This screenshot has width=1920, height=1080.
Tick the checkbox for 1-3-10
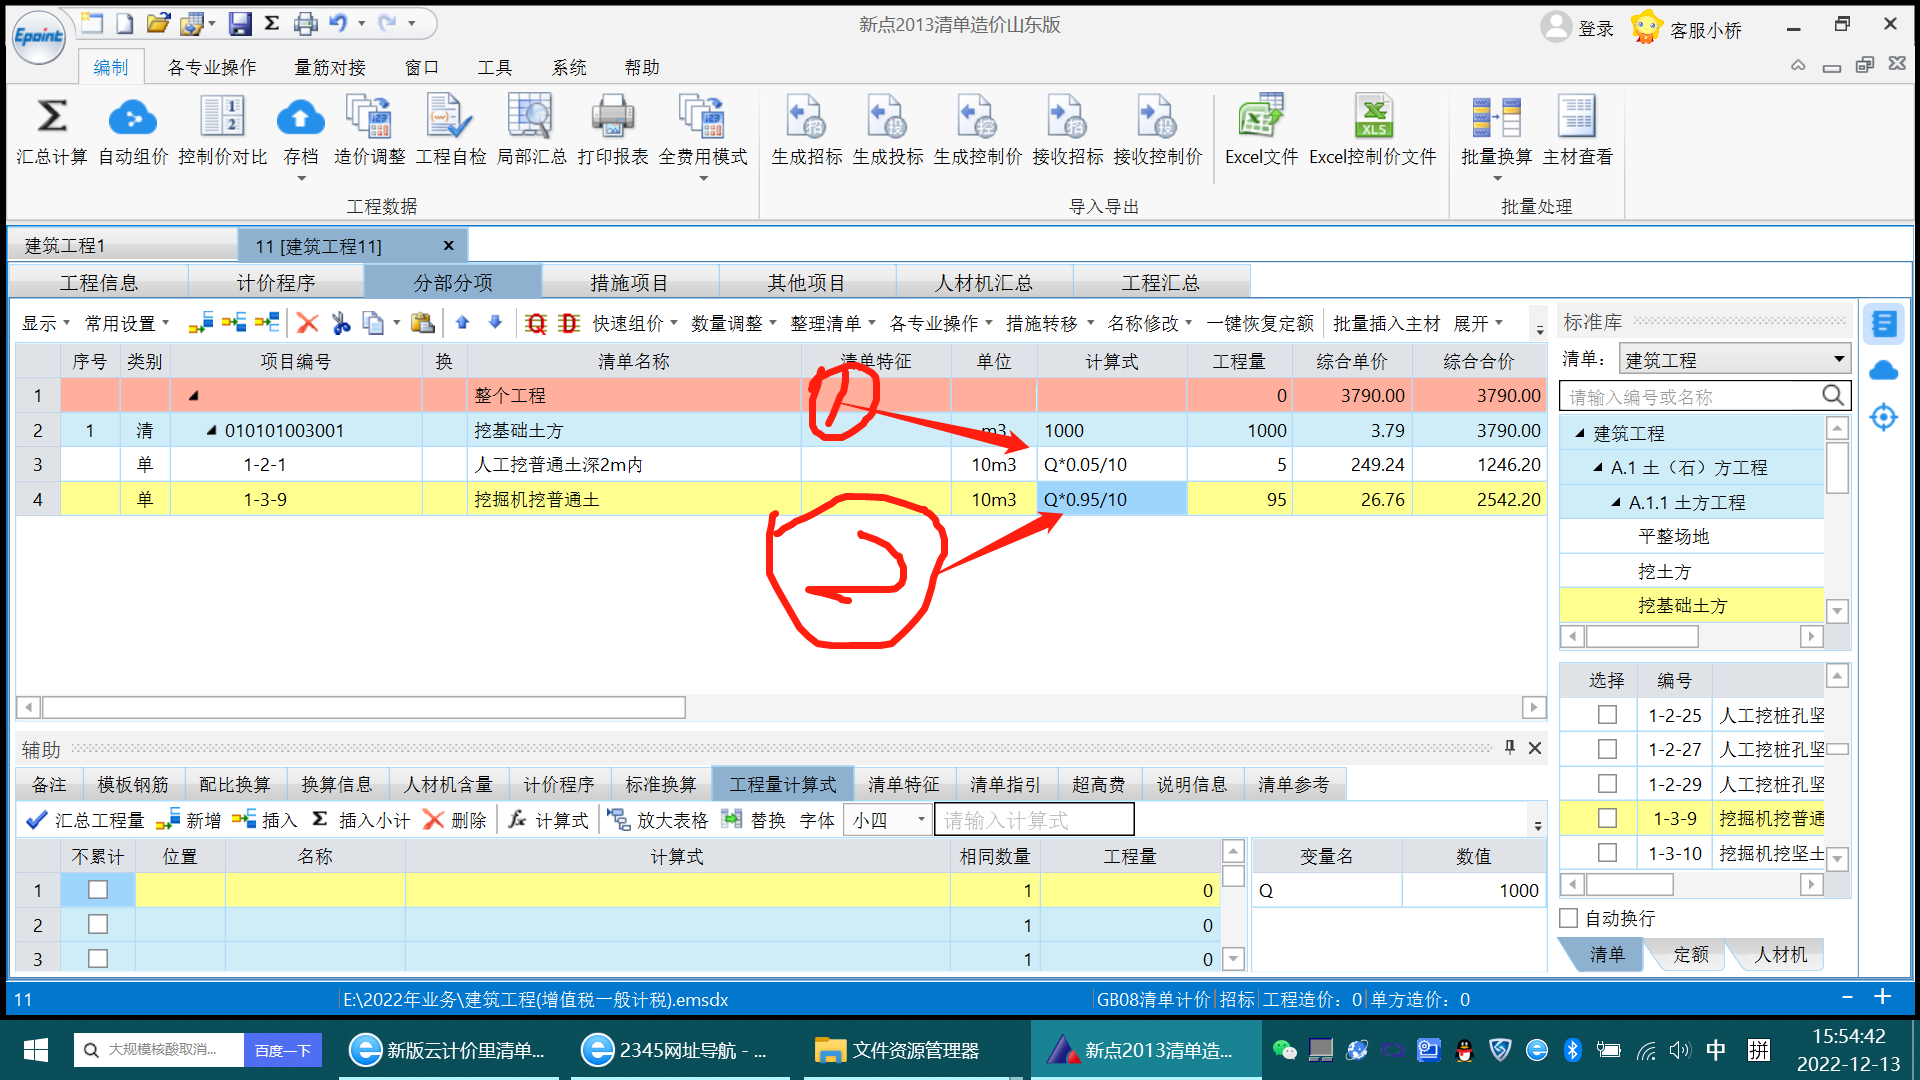point(1607,853)
